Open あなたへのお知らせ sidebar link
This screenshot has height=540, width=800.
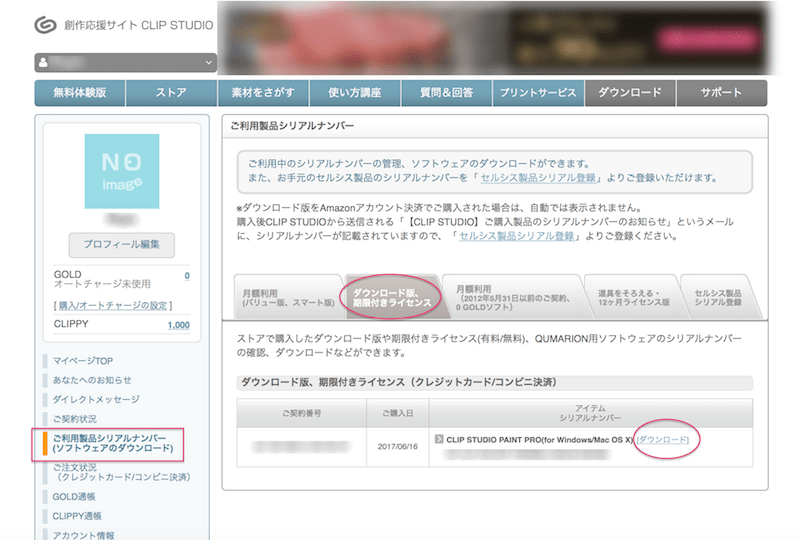point(92,380)
